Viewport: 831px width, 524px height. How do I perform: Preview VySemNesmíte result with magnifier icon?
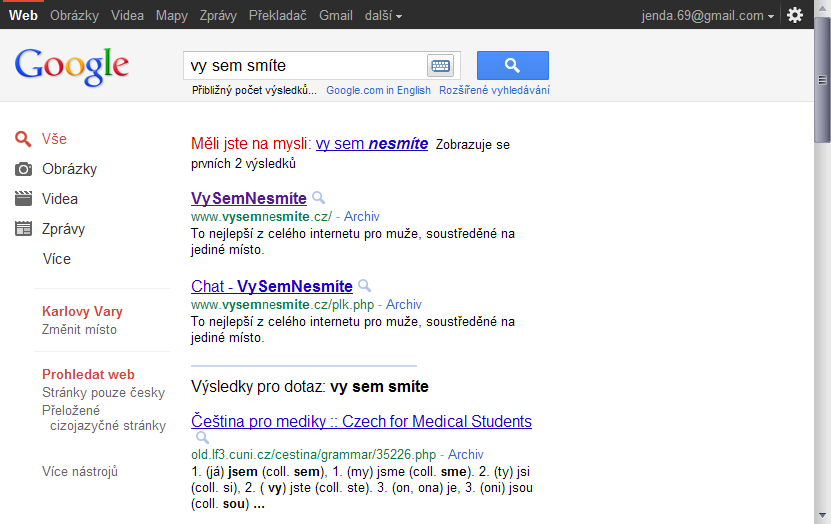click(319, 198)
